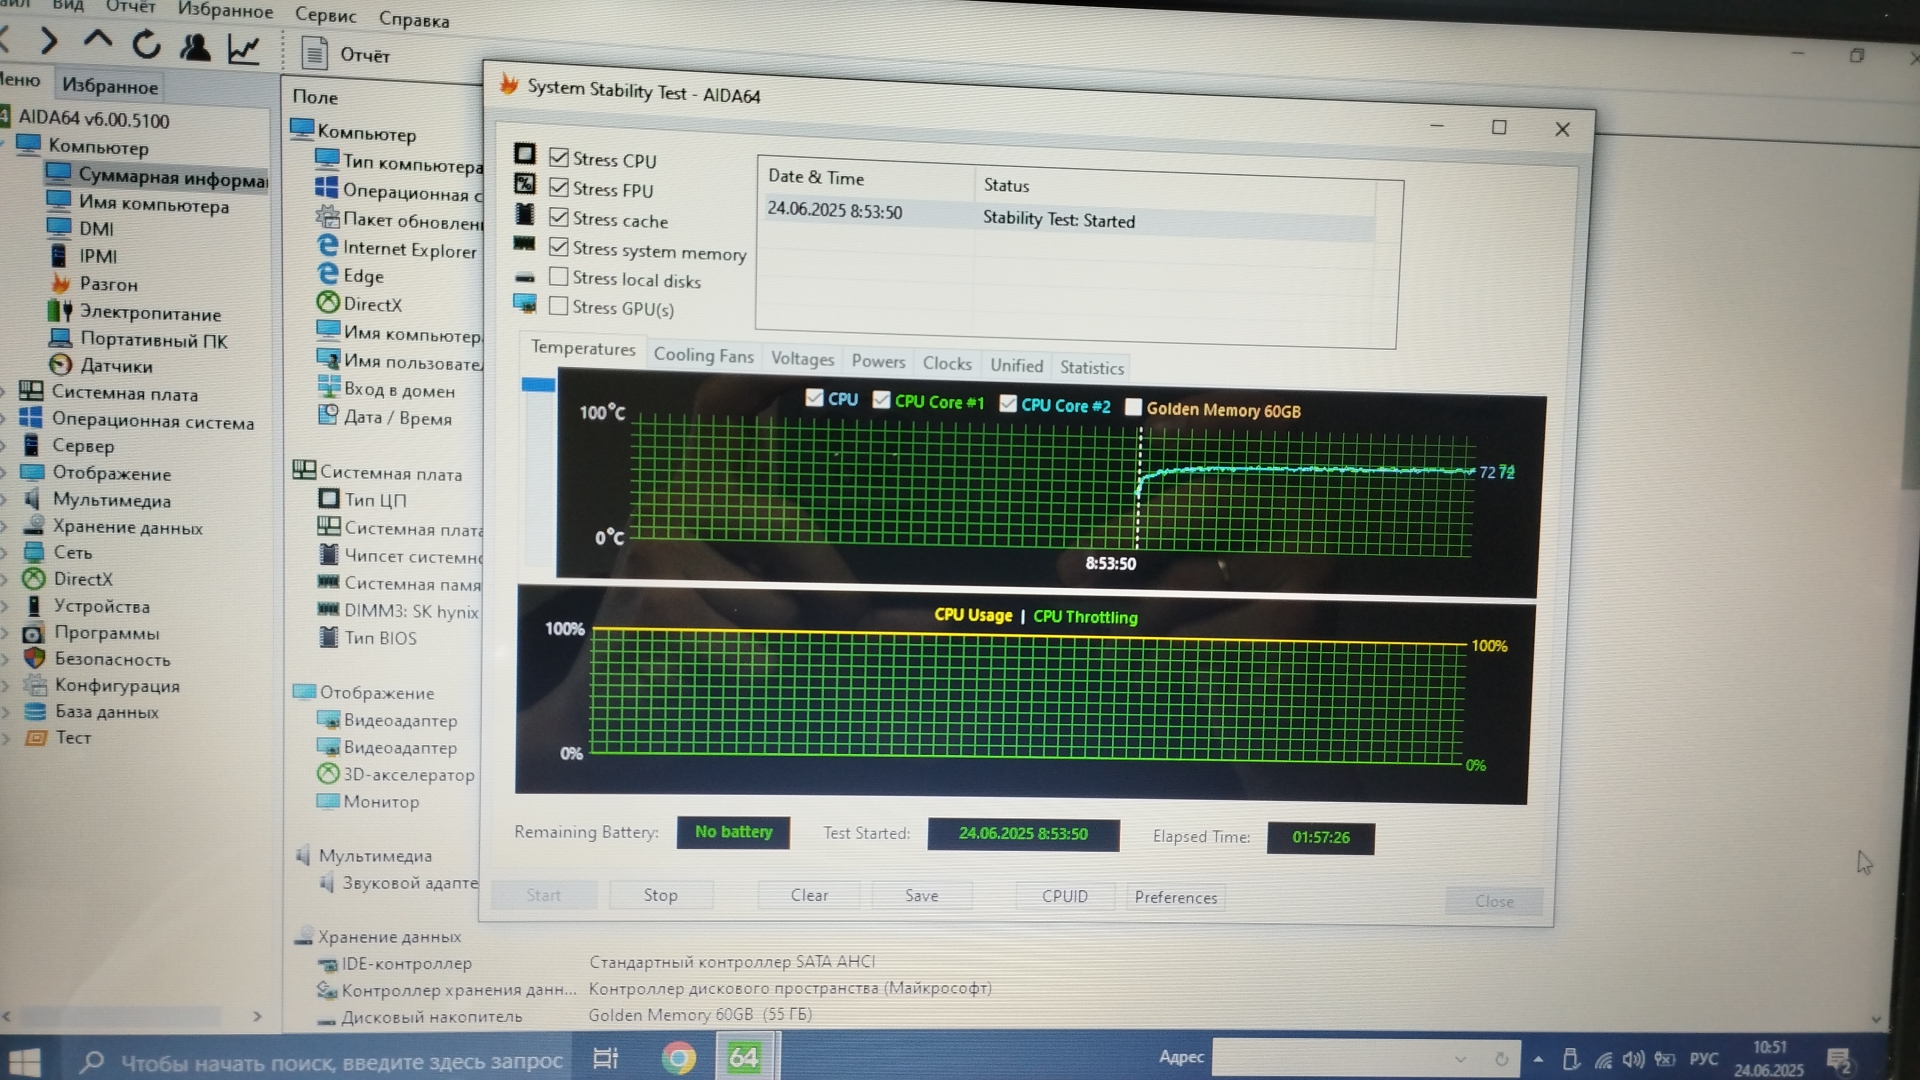This screenshot has width=1920, height=1080.
Task: Click AIDA64 icon in taskbar
Action: pyautogui.click(x=743, y=1057)
